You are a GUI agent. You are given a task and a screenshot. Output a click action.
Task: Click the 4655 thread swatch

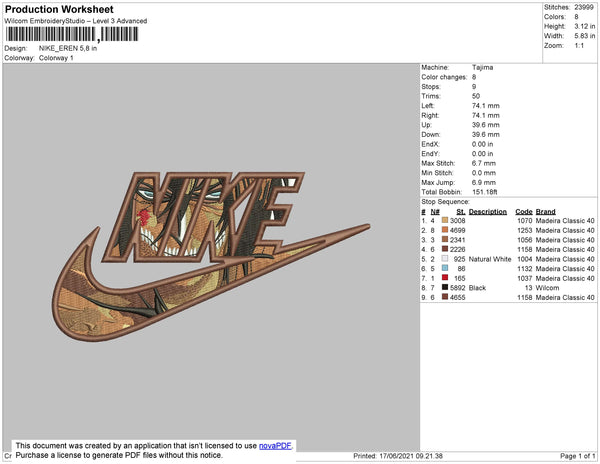coord(445,297)
